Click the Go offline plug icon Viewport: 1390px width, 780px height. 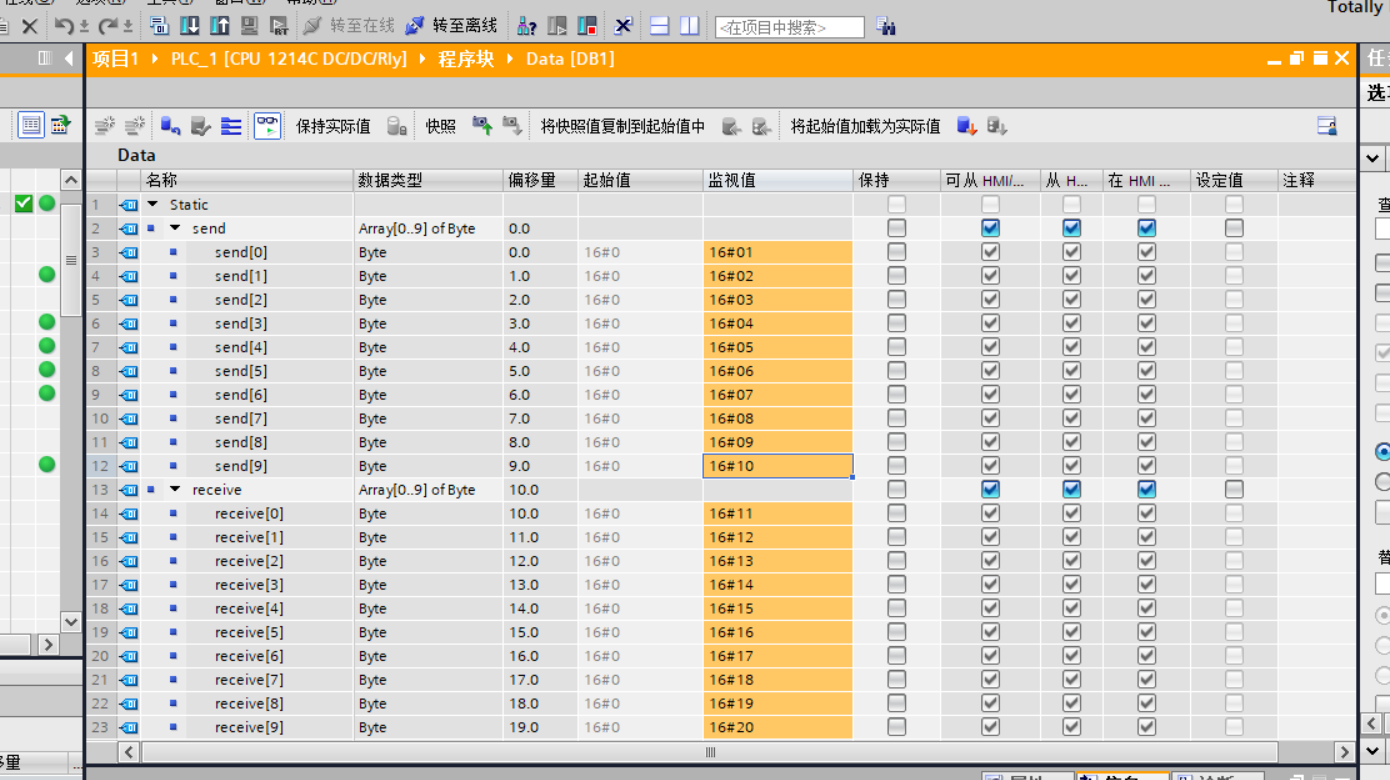pos(415,26)
